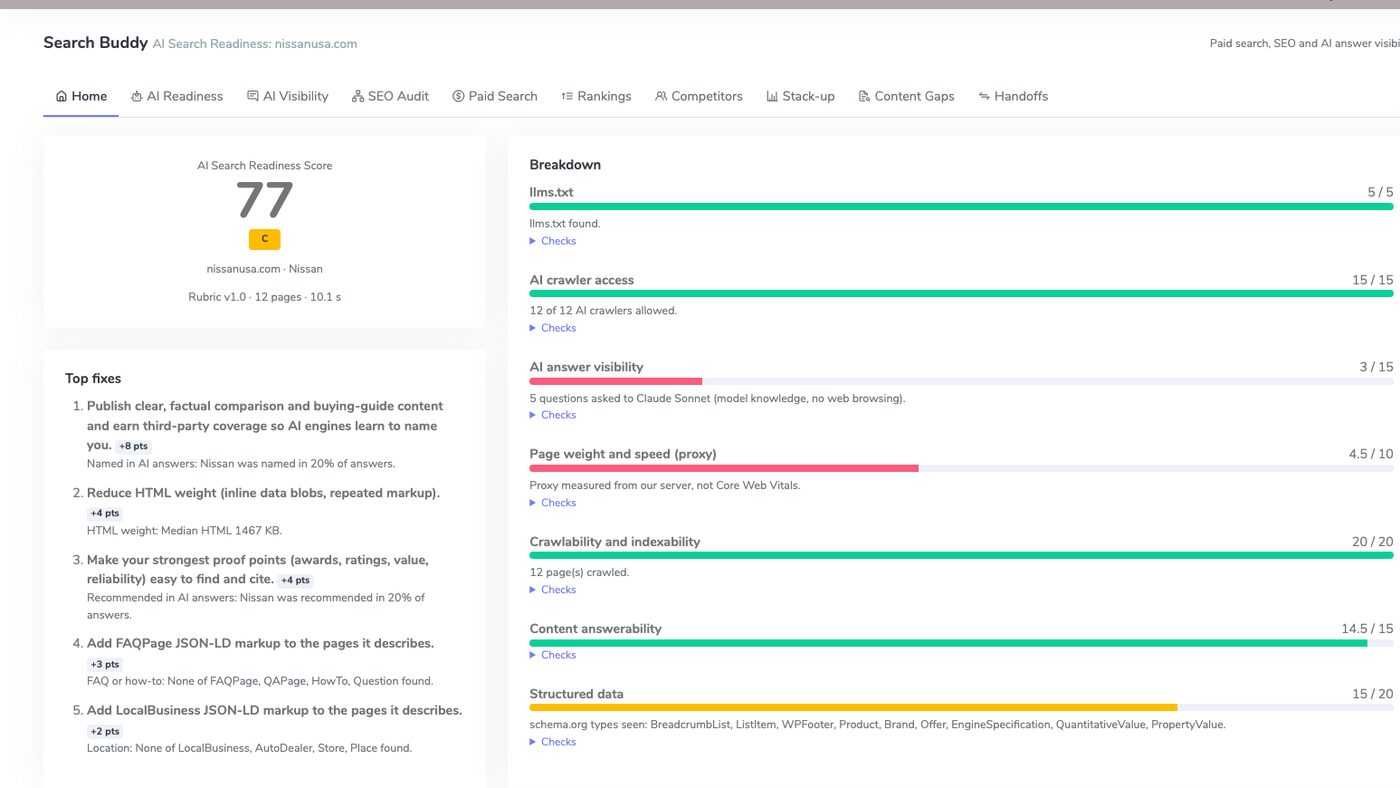Open the SEO Audit tab
Viewport: 1400px width, 788px height.
pyautogui.click(x=390, y=96)
